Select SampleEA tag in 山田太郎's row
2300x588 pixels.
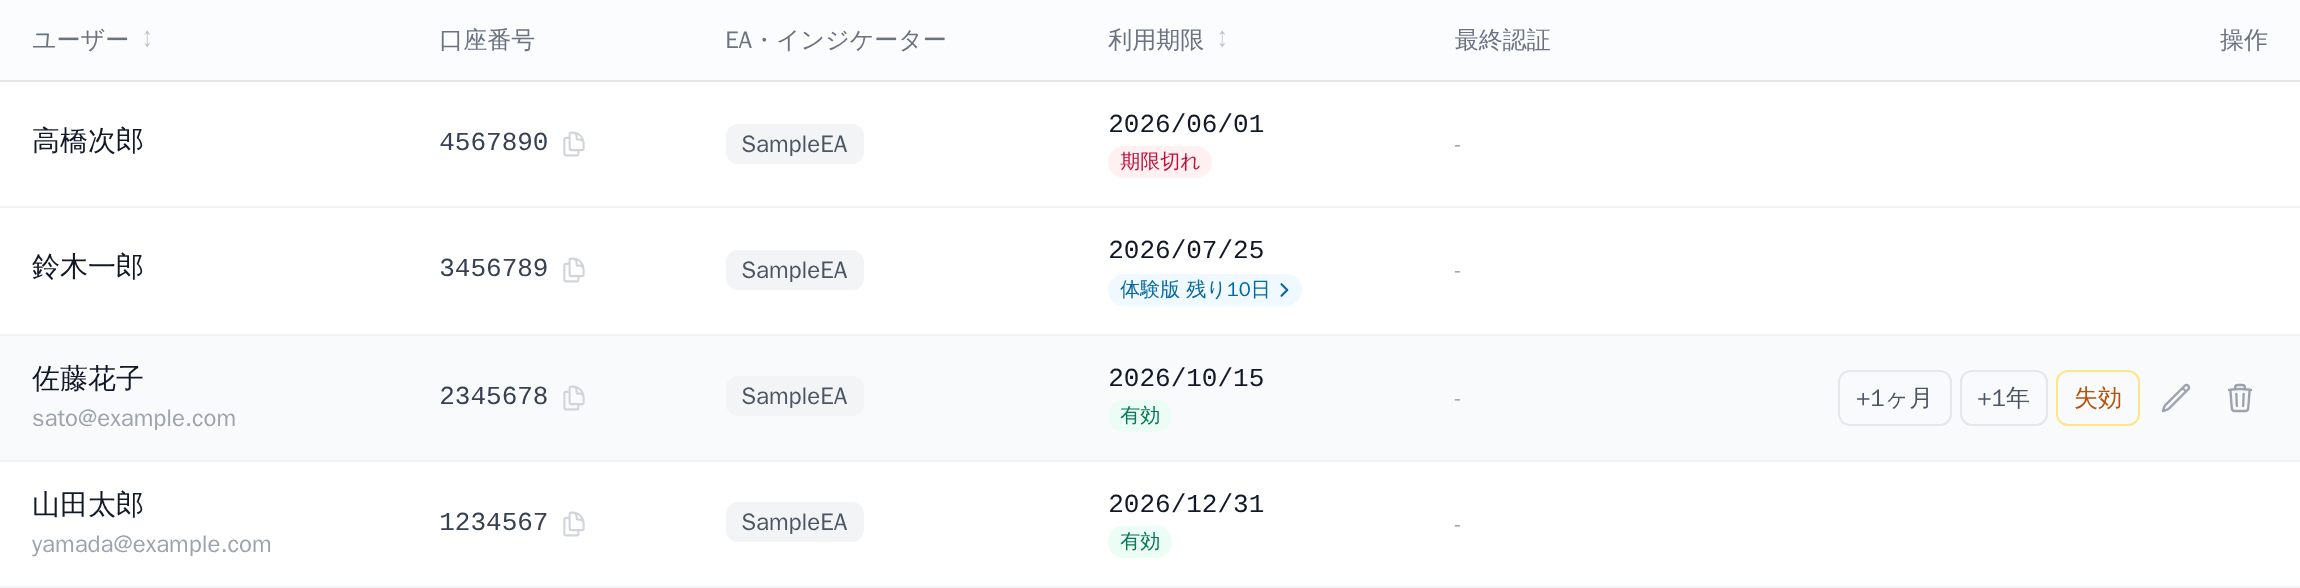pos(794,522)
